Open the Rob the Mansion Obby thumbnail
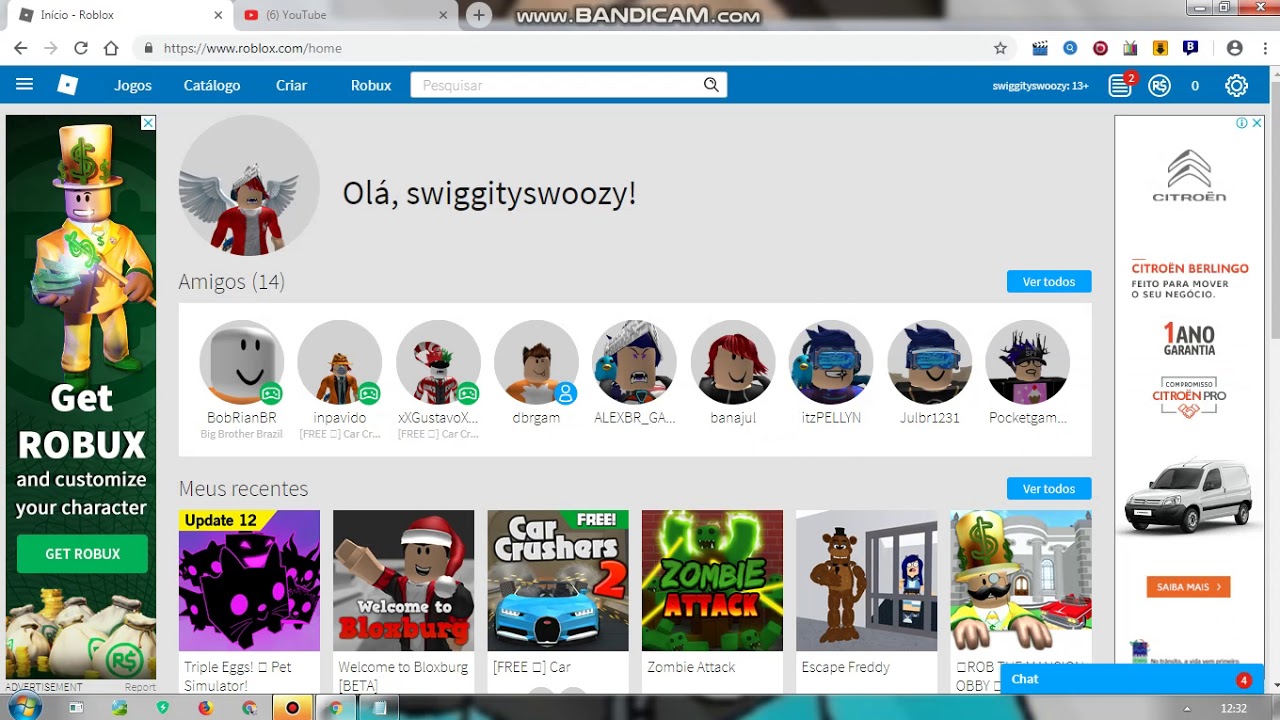 click(1021, 581)
